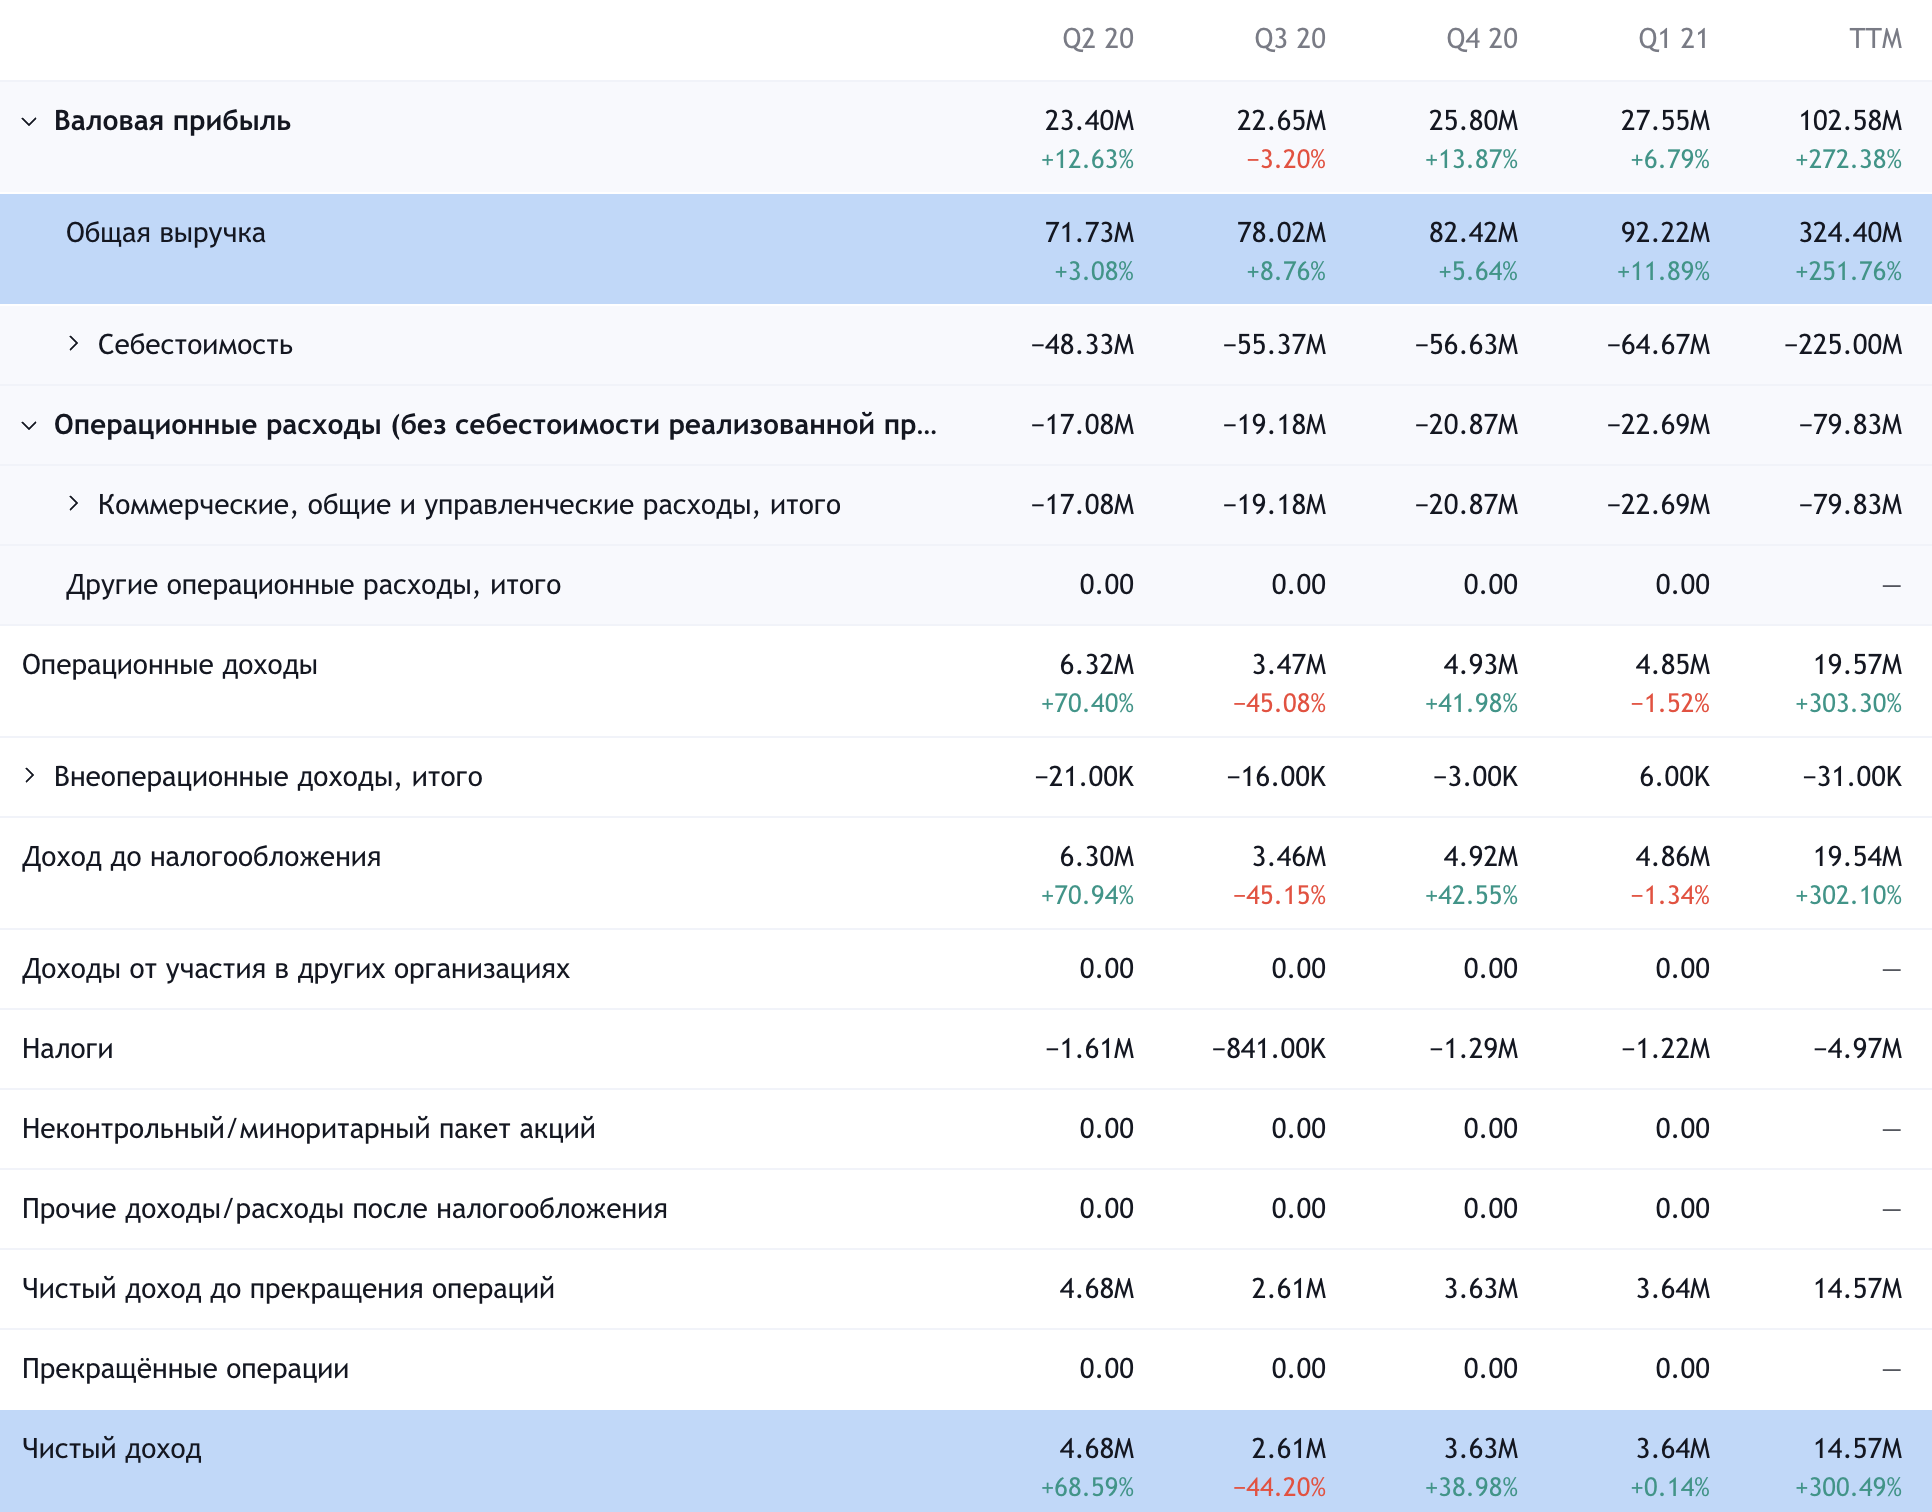
Task: Click gross profit change −3.20%
Action: pyautogui.click(x=1286, y=160)
